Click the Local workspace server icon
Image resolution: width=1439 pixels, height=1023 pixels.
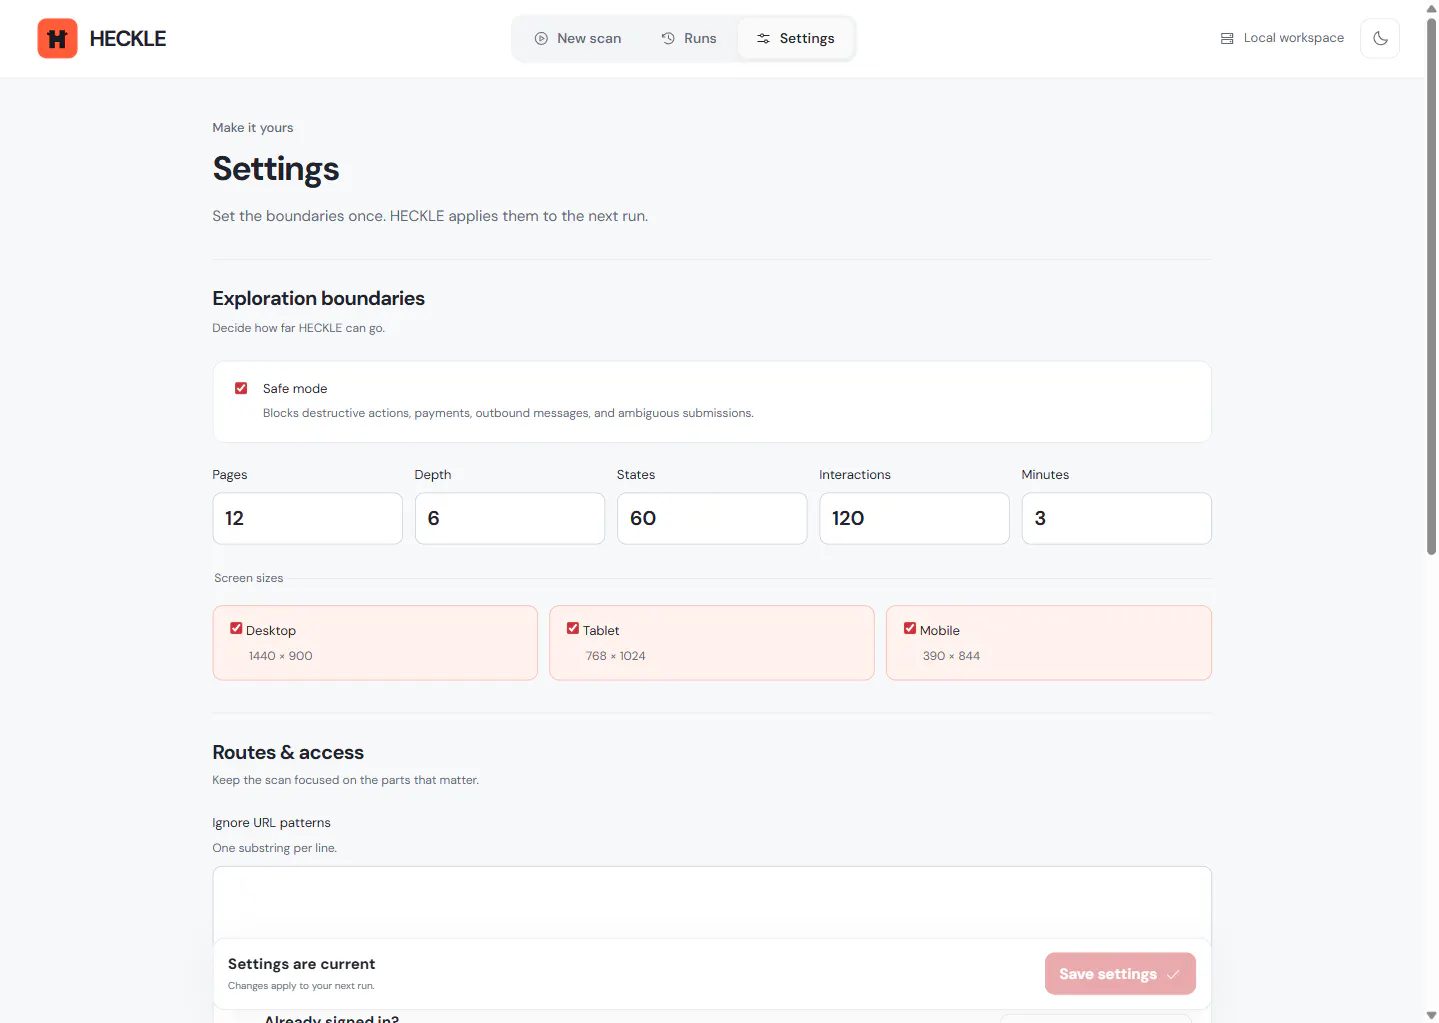pos(1227,39)
